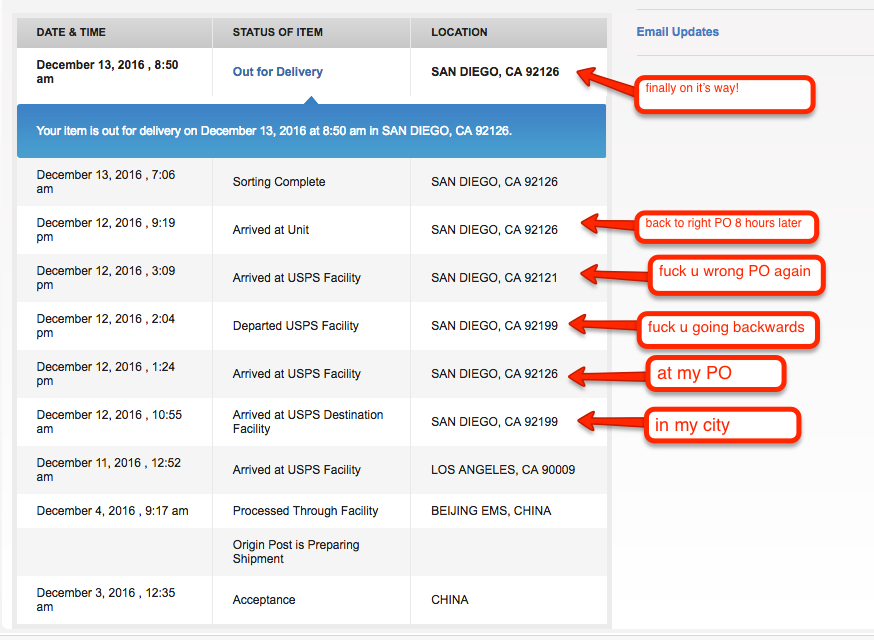Click the Acceptance status entry
The image size is (874, 640).
(264, 600)
